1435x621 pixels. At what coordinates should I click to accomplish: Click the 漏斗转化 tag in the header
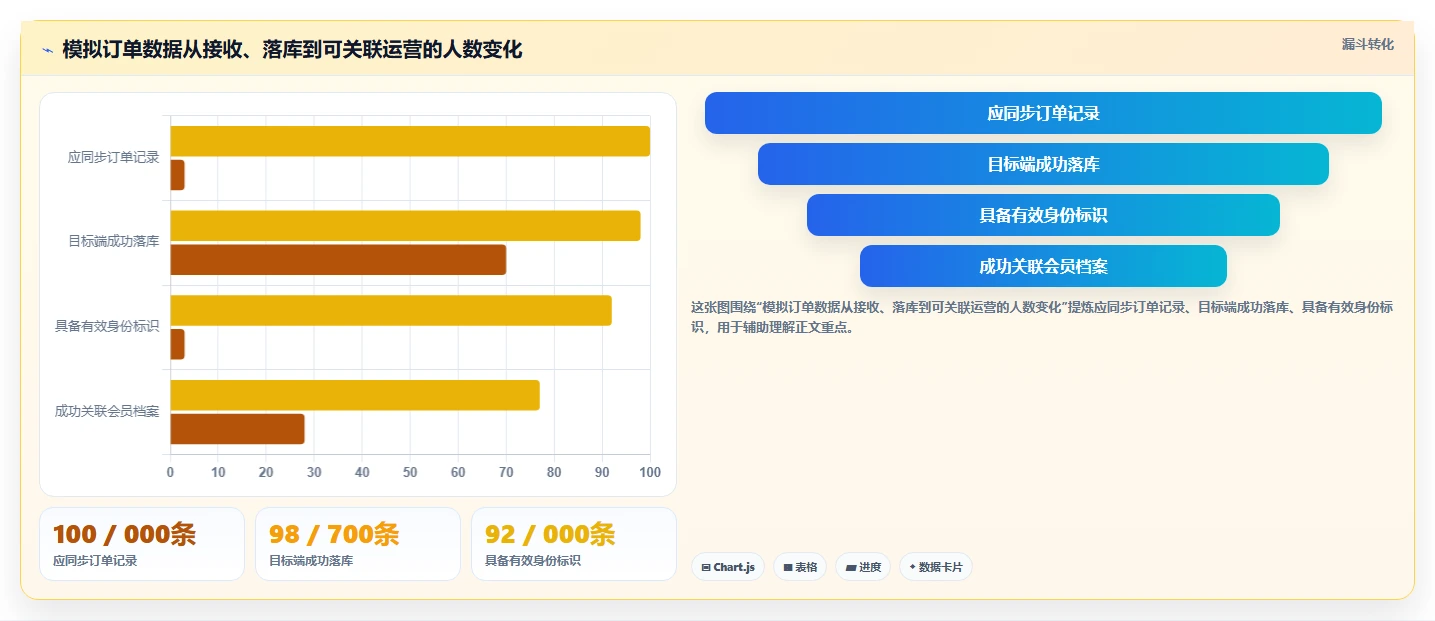(1367, 44)
